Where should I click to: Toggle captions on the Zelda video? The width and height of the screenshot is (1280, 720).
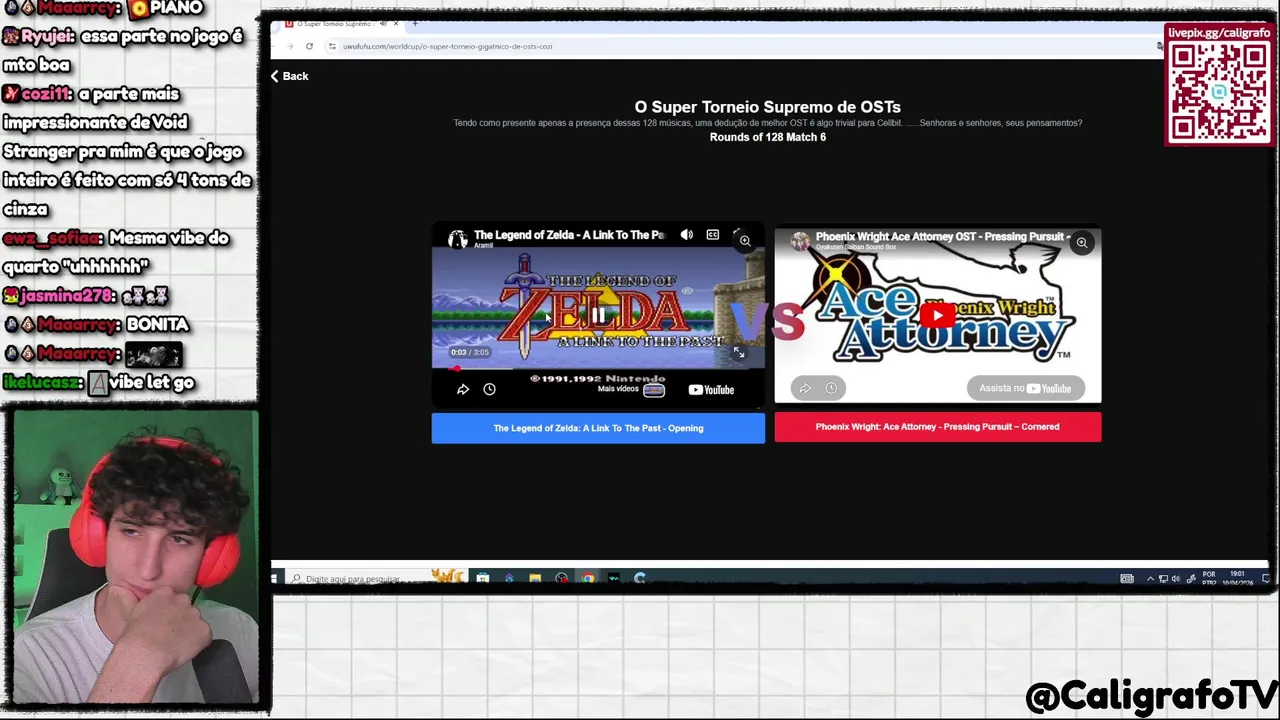click(x=713, y=235)
